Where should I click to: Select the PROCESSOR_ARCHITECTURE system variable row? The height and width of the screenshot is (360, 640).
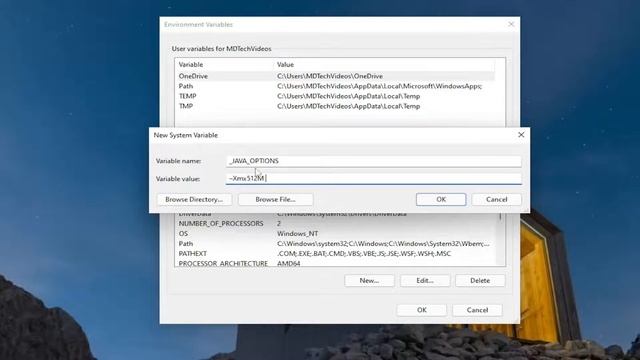tap(336, 263)
